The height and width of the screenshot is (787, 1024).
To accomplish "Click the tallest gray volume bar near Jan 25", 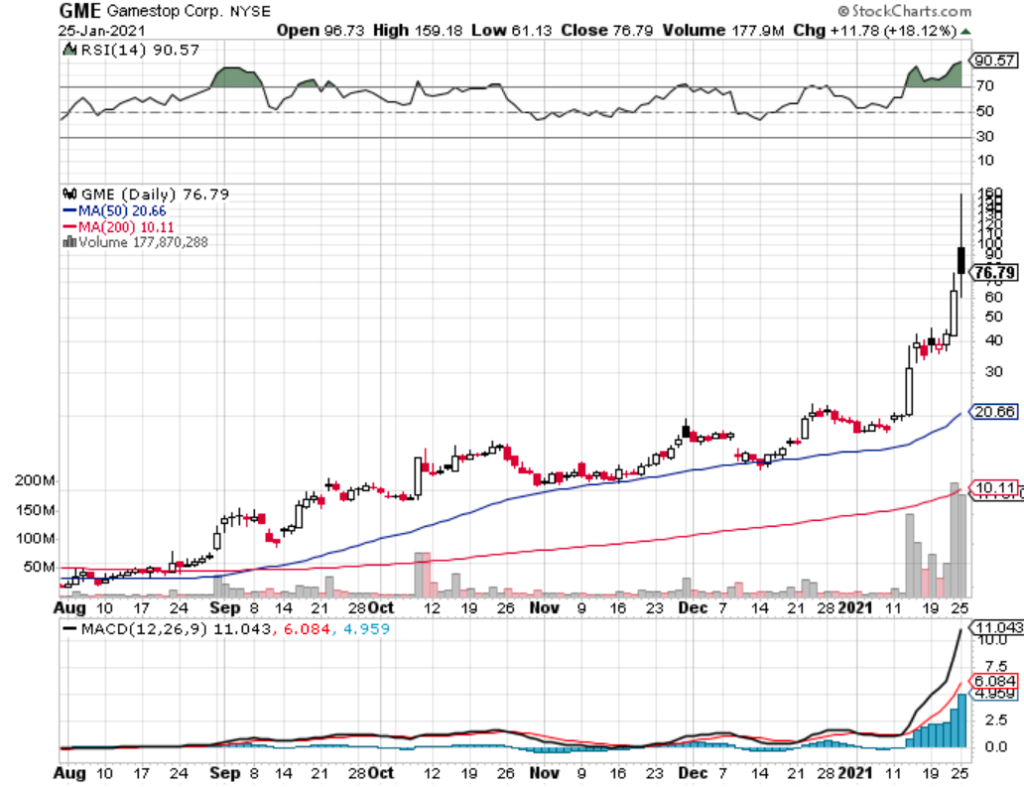I will tap(952, 535).
